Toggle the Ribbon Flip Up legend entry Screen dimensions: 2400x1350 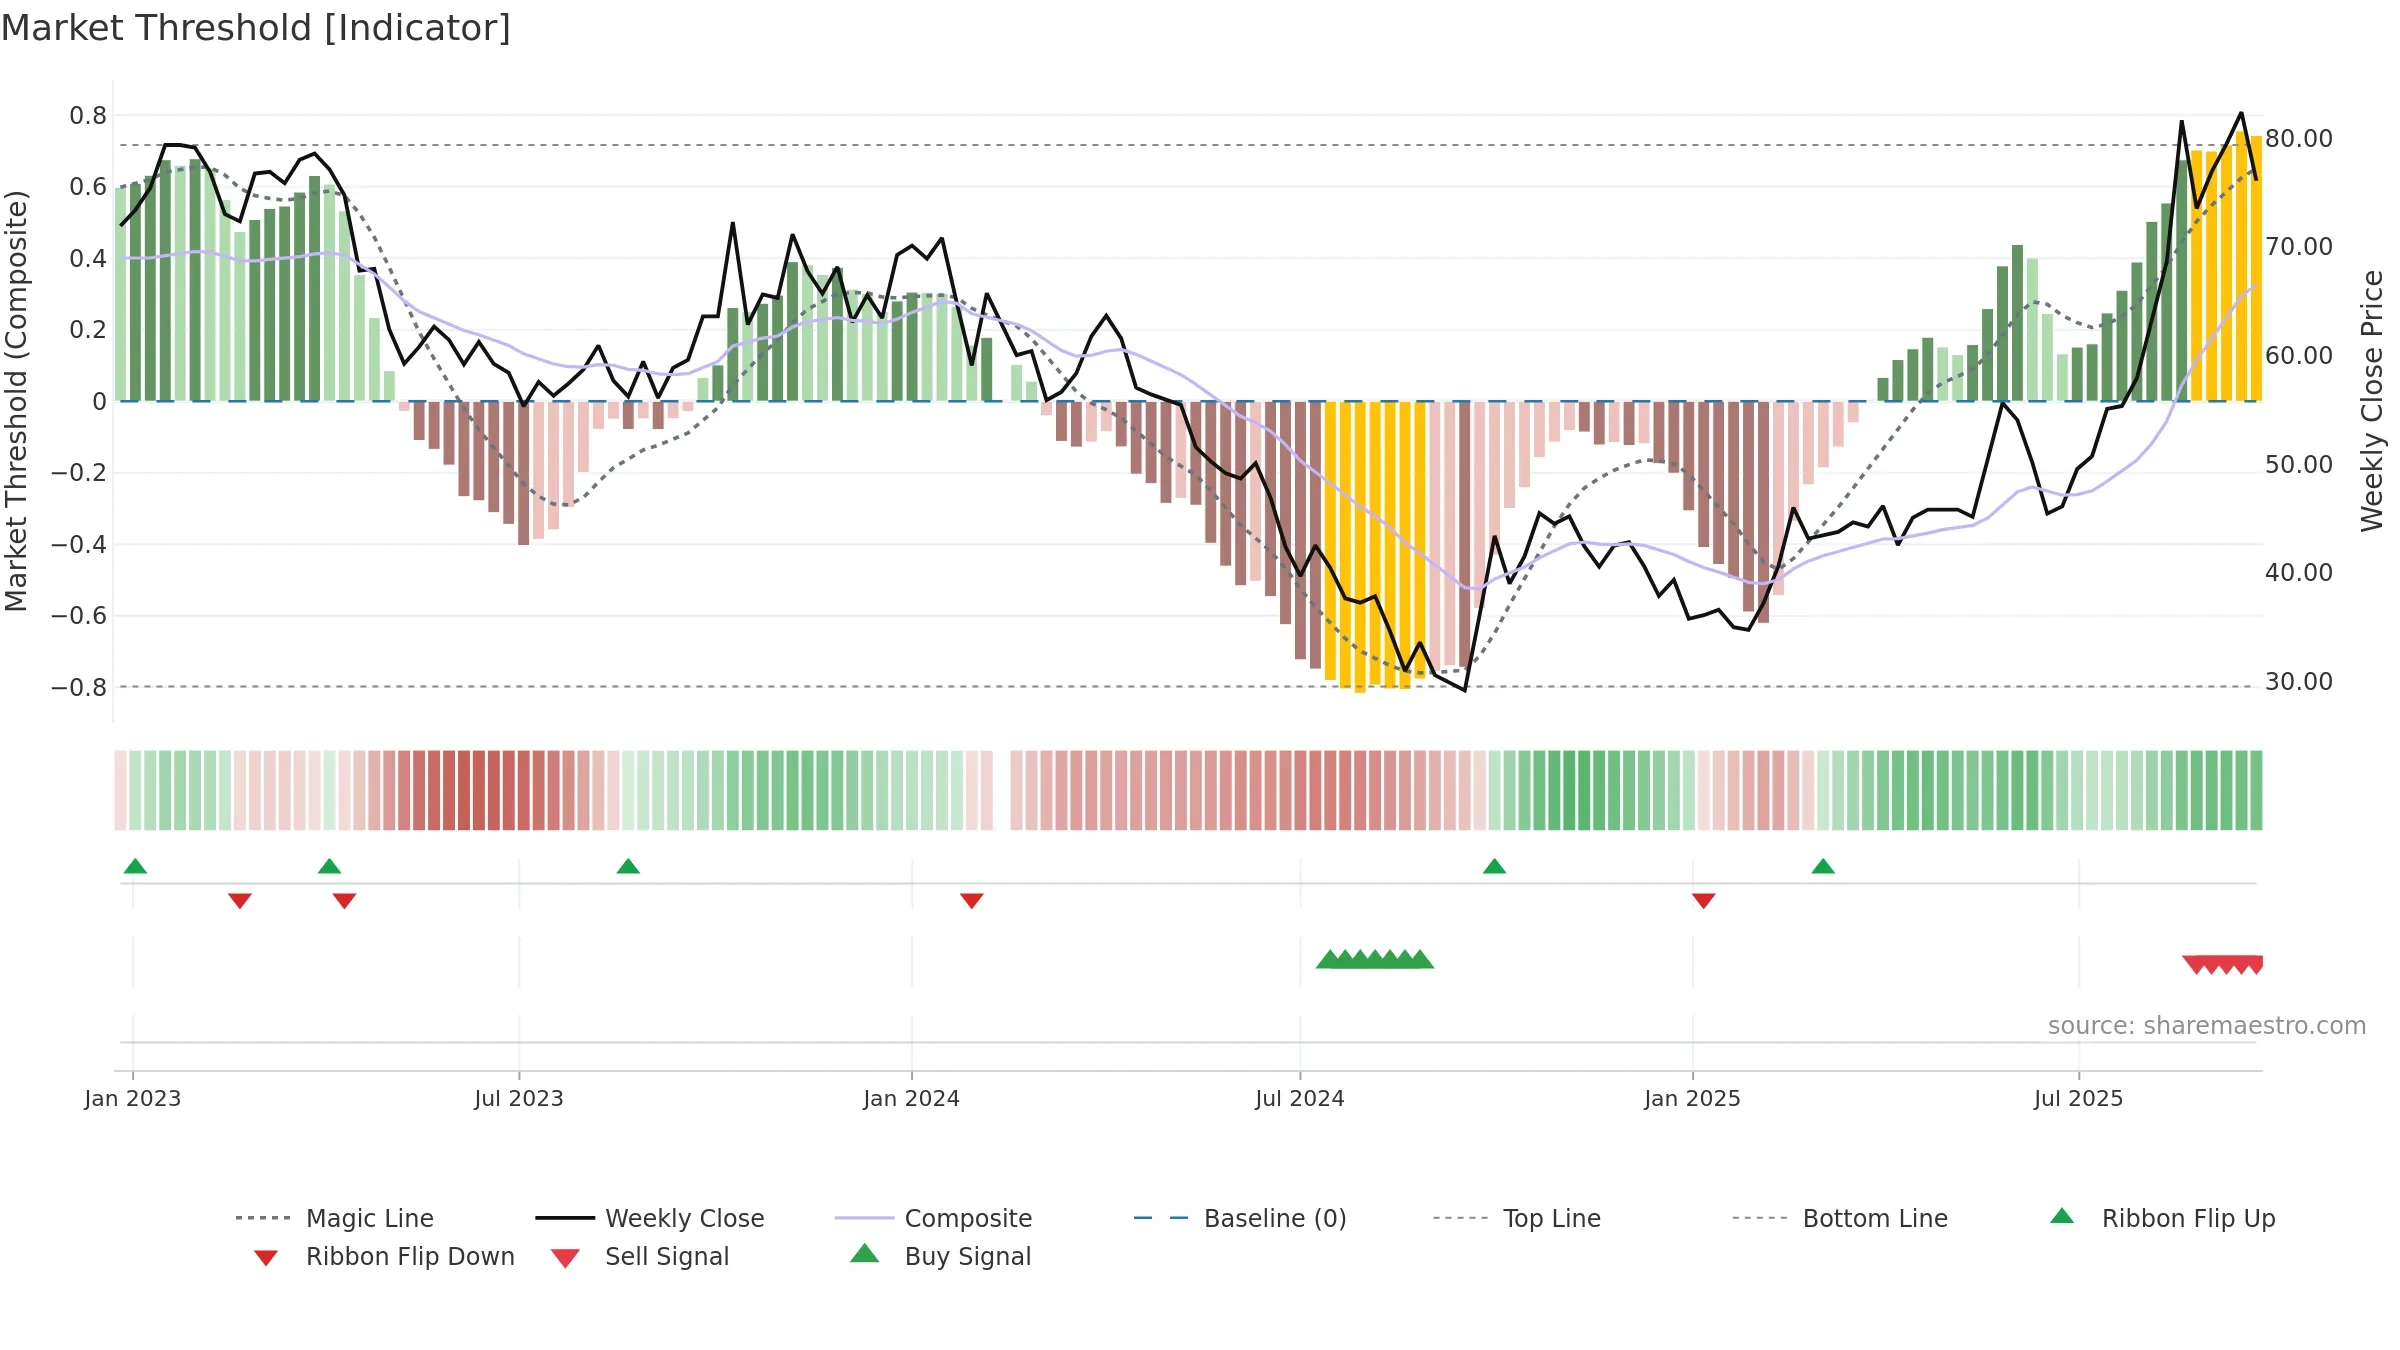2162,1218
